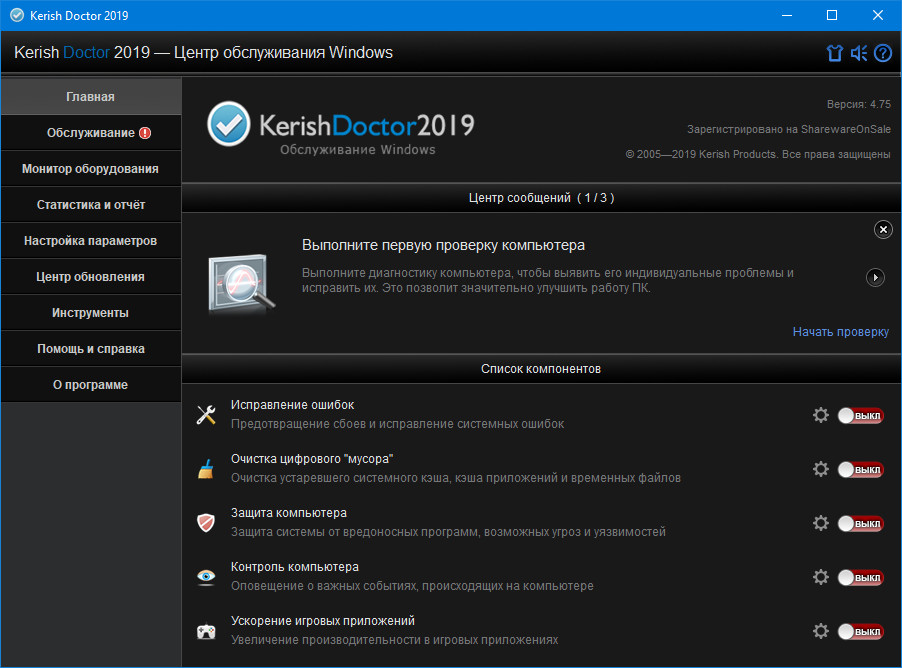902x668 pixels.
Task: Open the Обслуживание section
Action: pos(91,133)
